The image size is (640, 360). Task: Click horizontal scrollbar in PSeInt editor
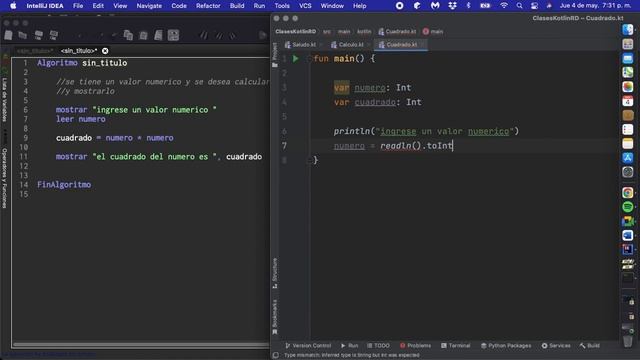[x=140, y=345]
